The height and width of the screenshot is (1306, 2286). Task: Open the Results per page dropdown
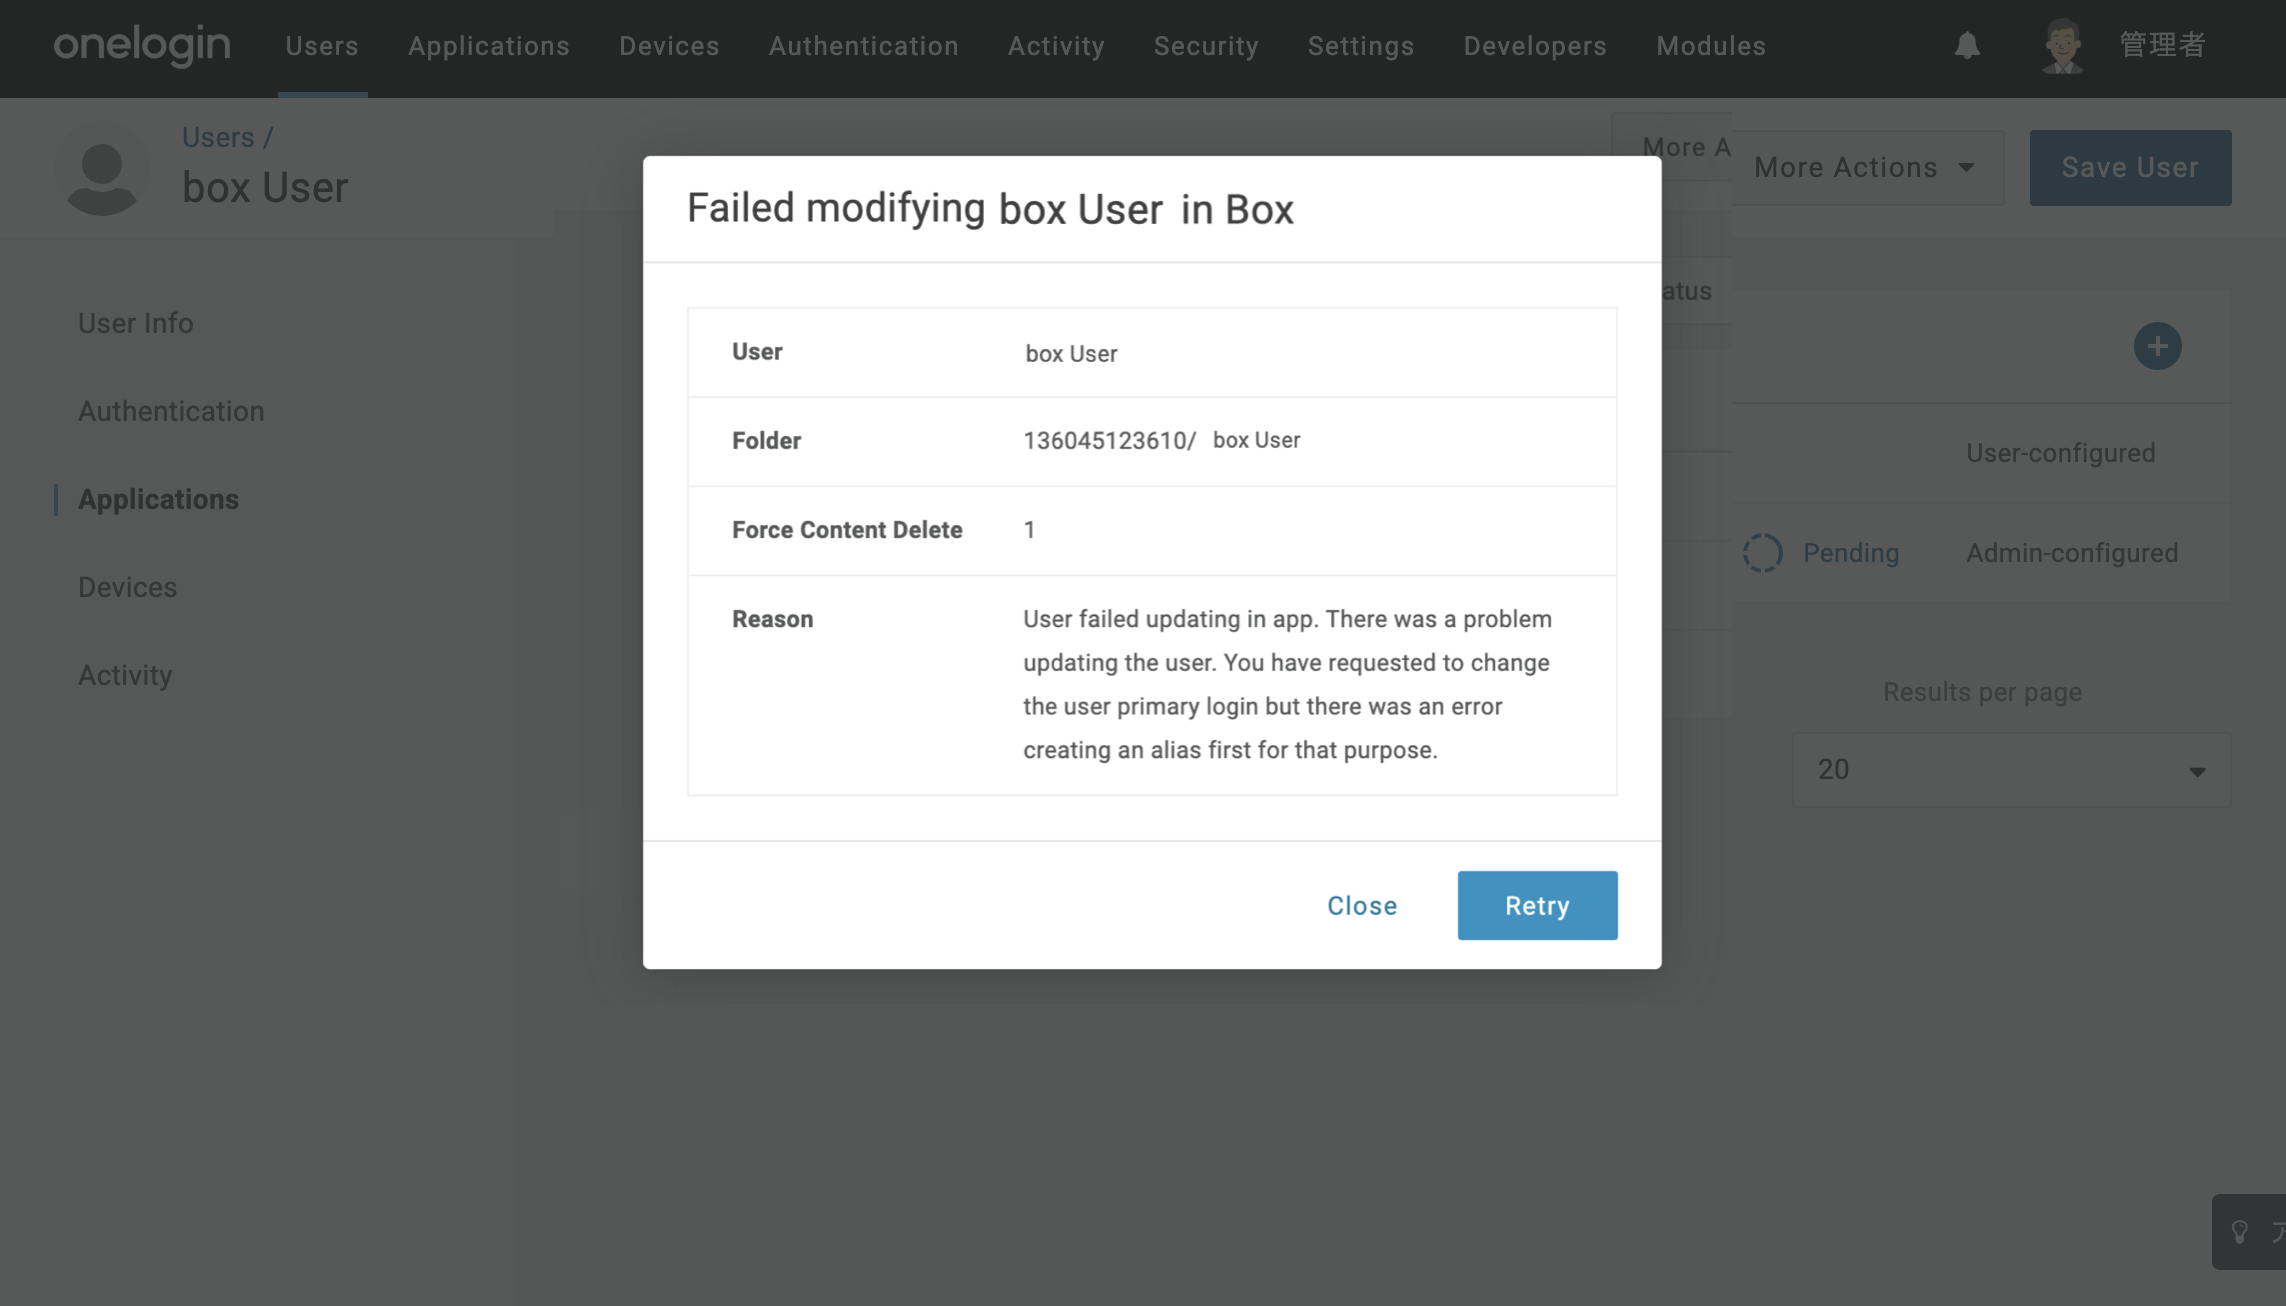(2011, 770)
